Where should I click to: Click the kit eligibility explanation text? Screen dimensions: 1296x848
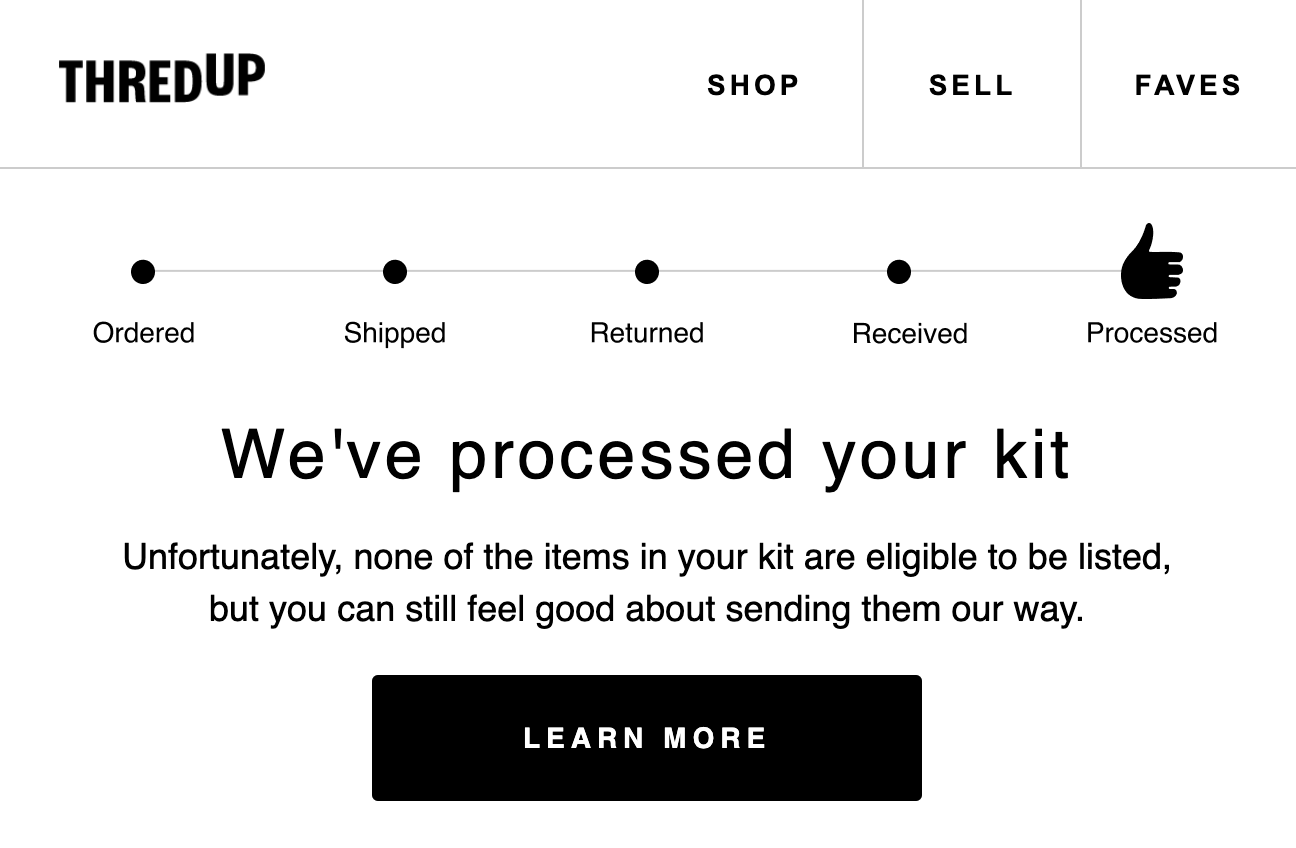click(647, 582)
